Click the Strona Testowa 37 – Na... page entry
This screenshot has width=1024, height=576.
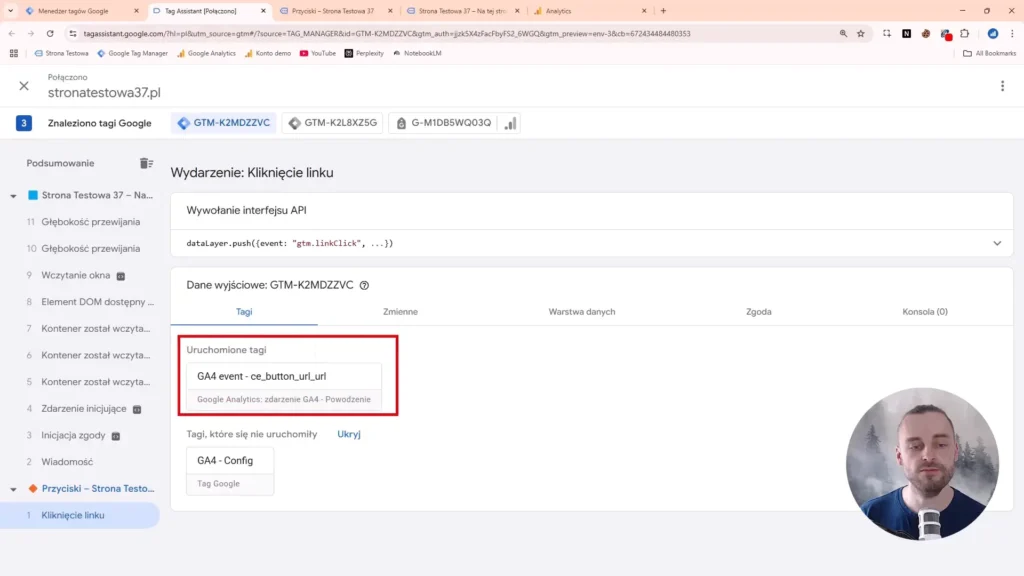[x=97, y=195]
